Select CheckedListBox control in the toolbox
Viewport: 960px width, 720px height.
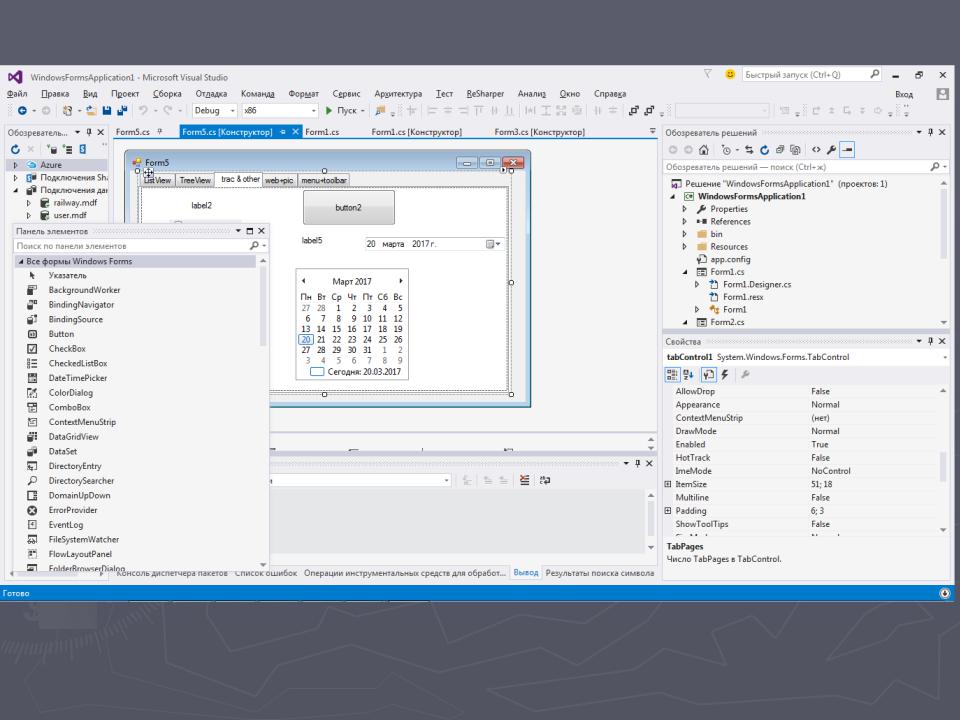(78, 363)
